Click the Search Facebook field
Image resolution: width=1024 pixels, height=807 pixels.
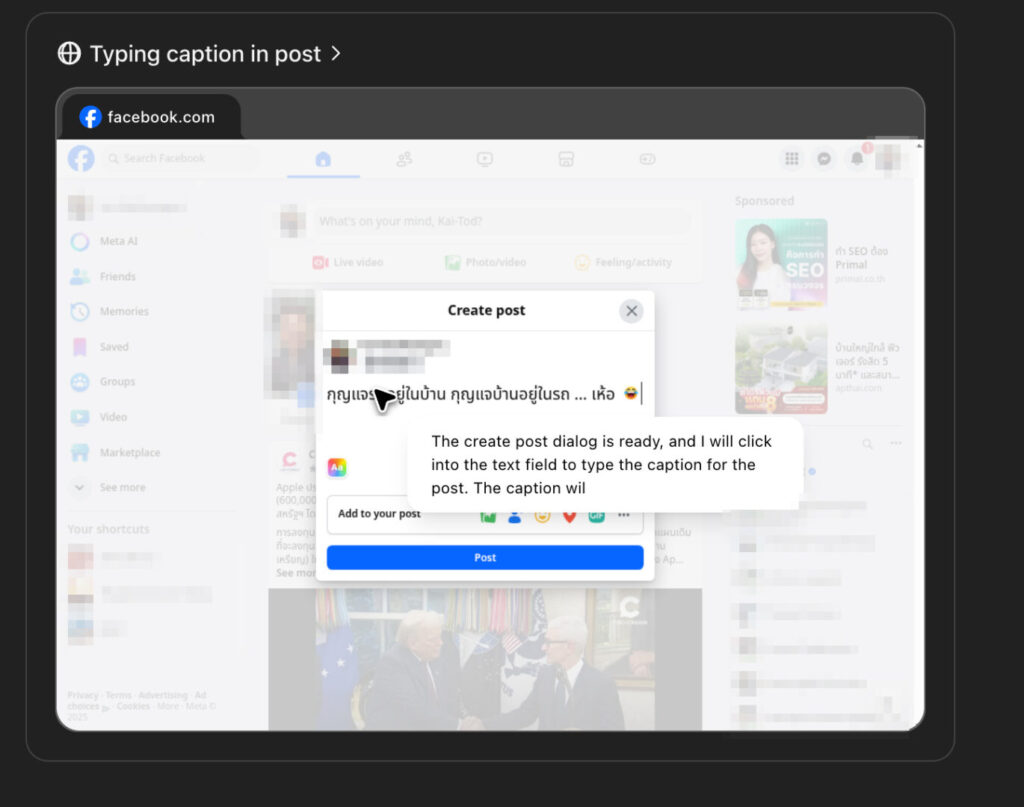coord(180,159)
